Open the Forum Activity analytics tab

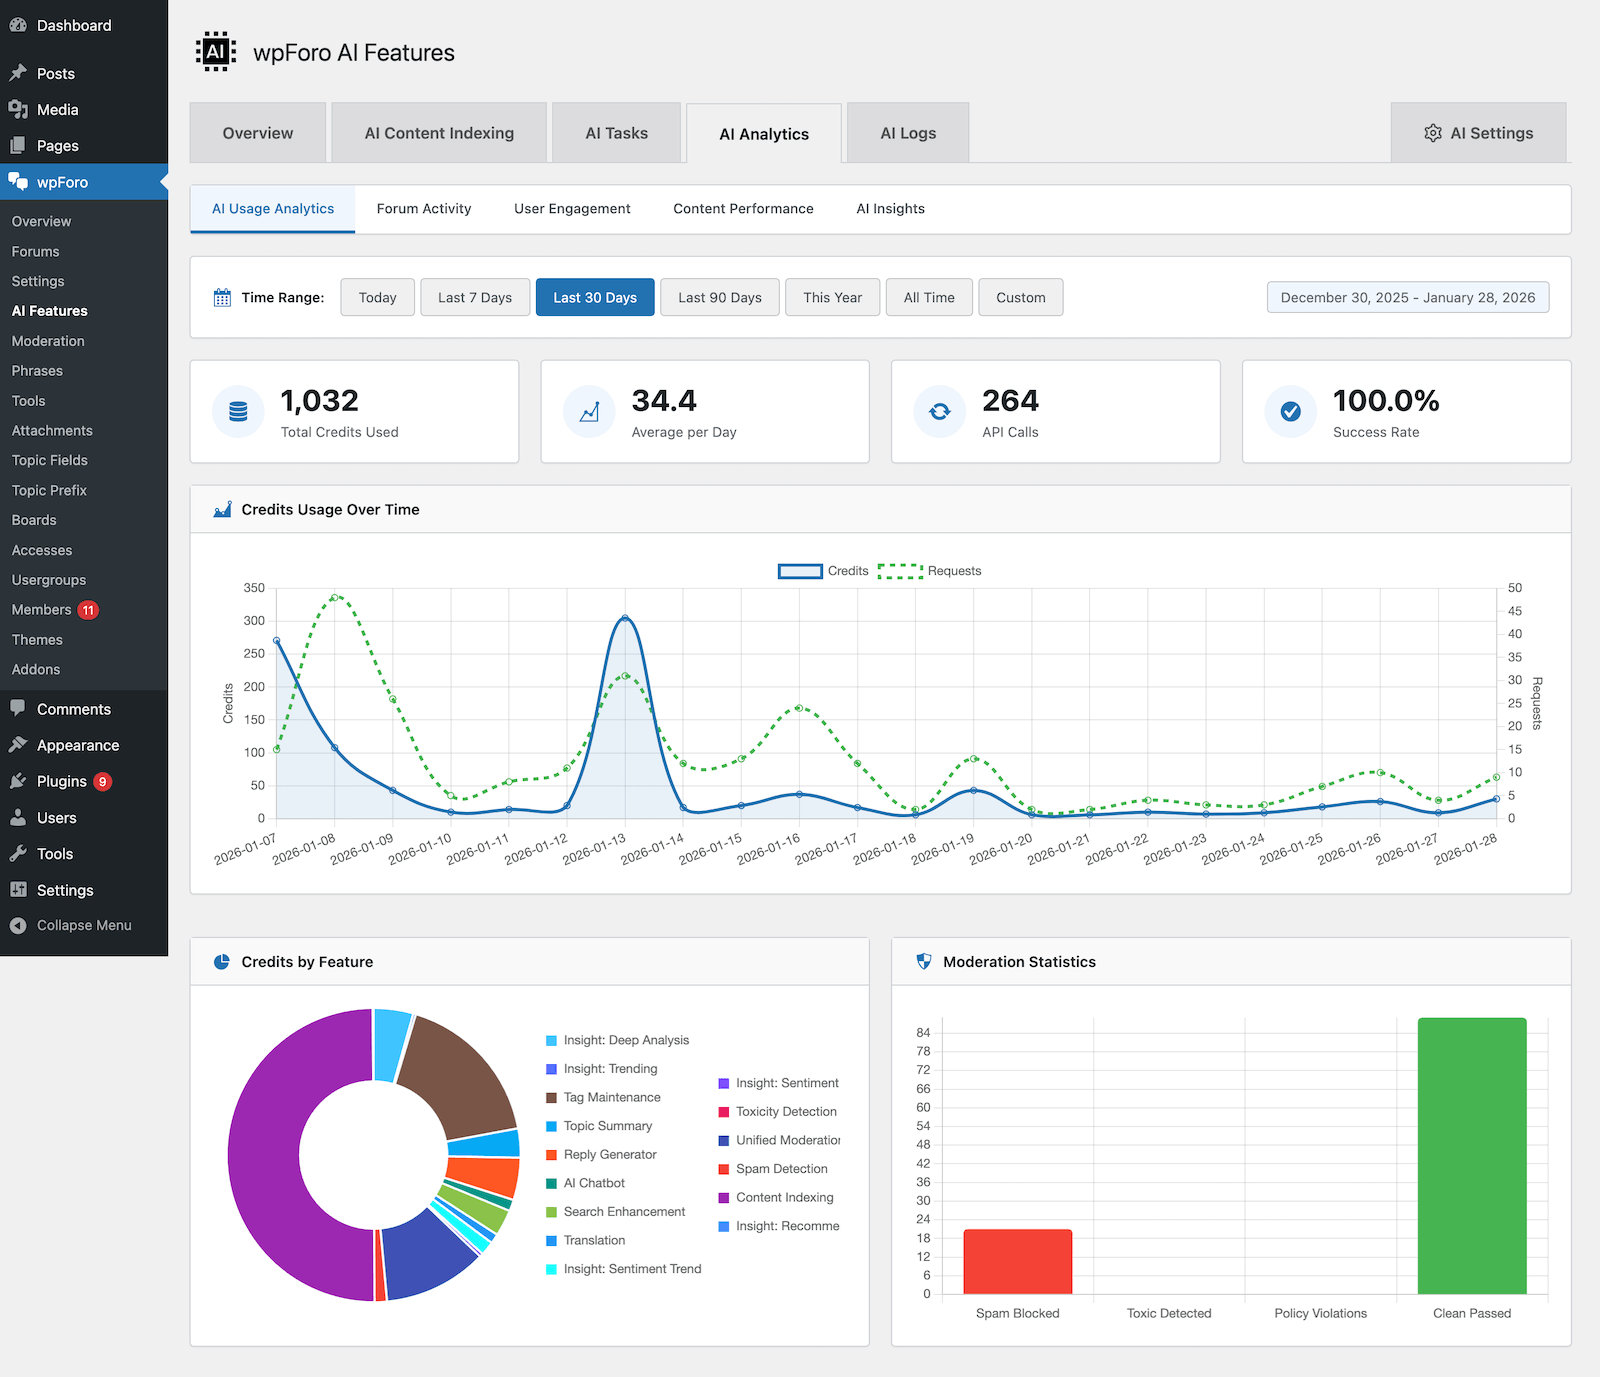(423, 208)
